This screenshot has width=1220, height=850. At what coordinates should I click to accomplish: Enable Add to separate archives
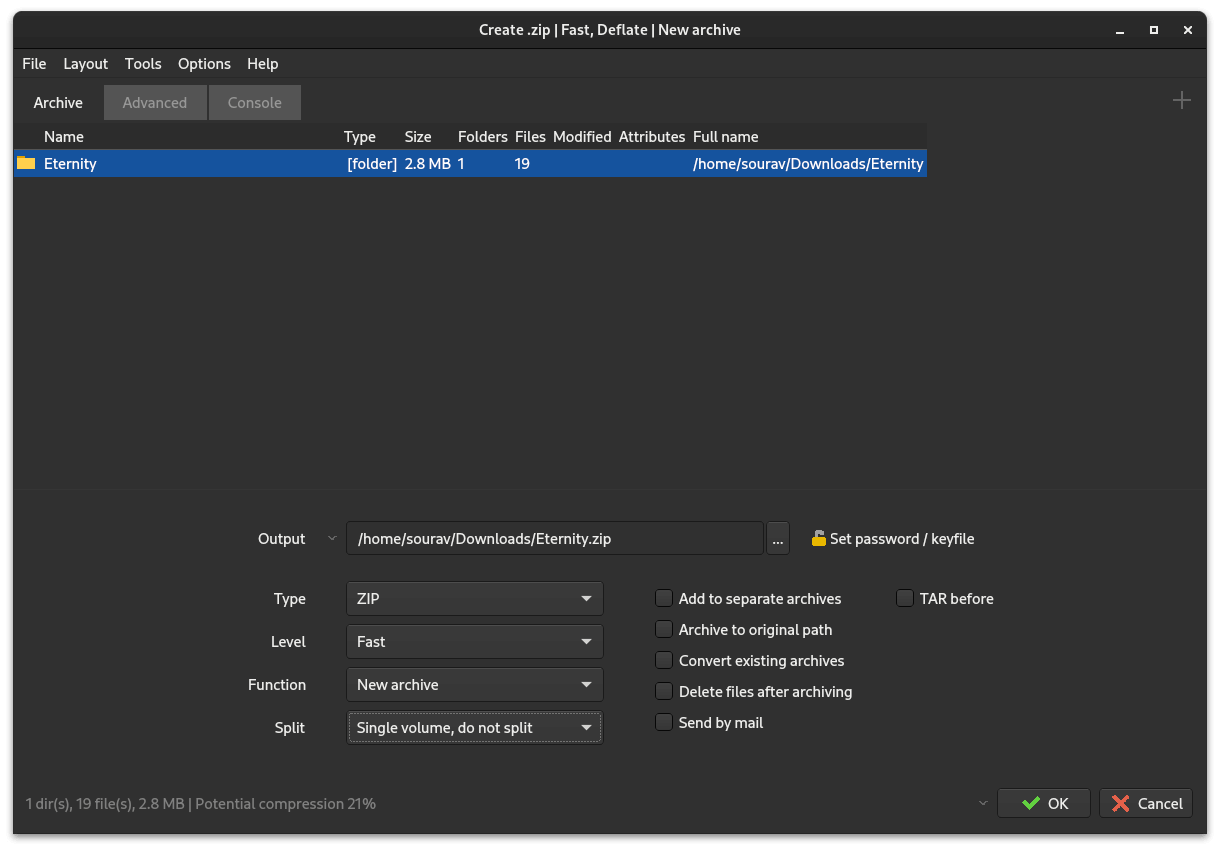[664, 598]
